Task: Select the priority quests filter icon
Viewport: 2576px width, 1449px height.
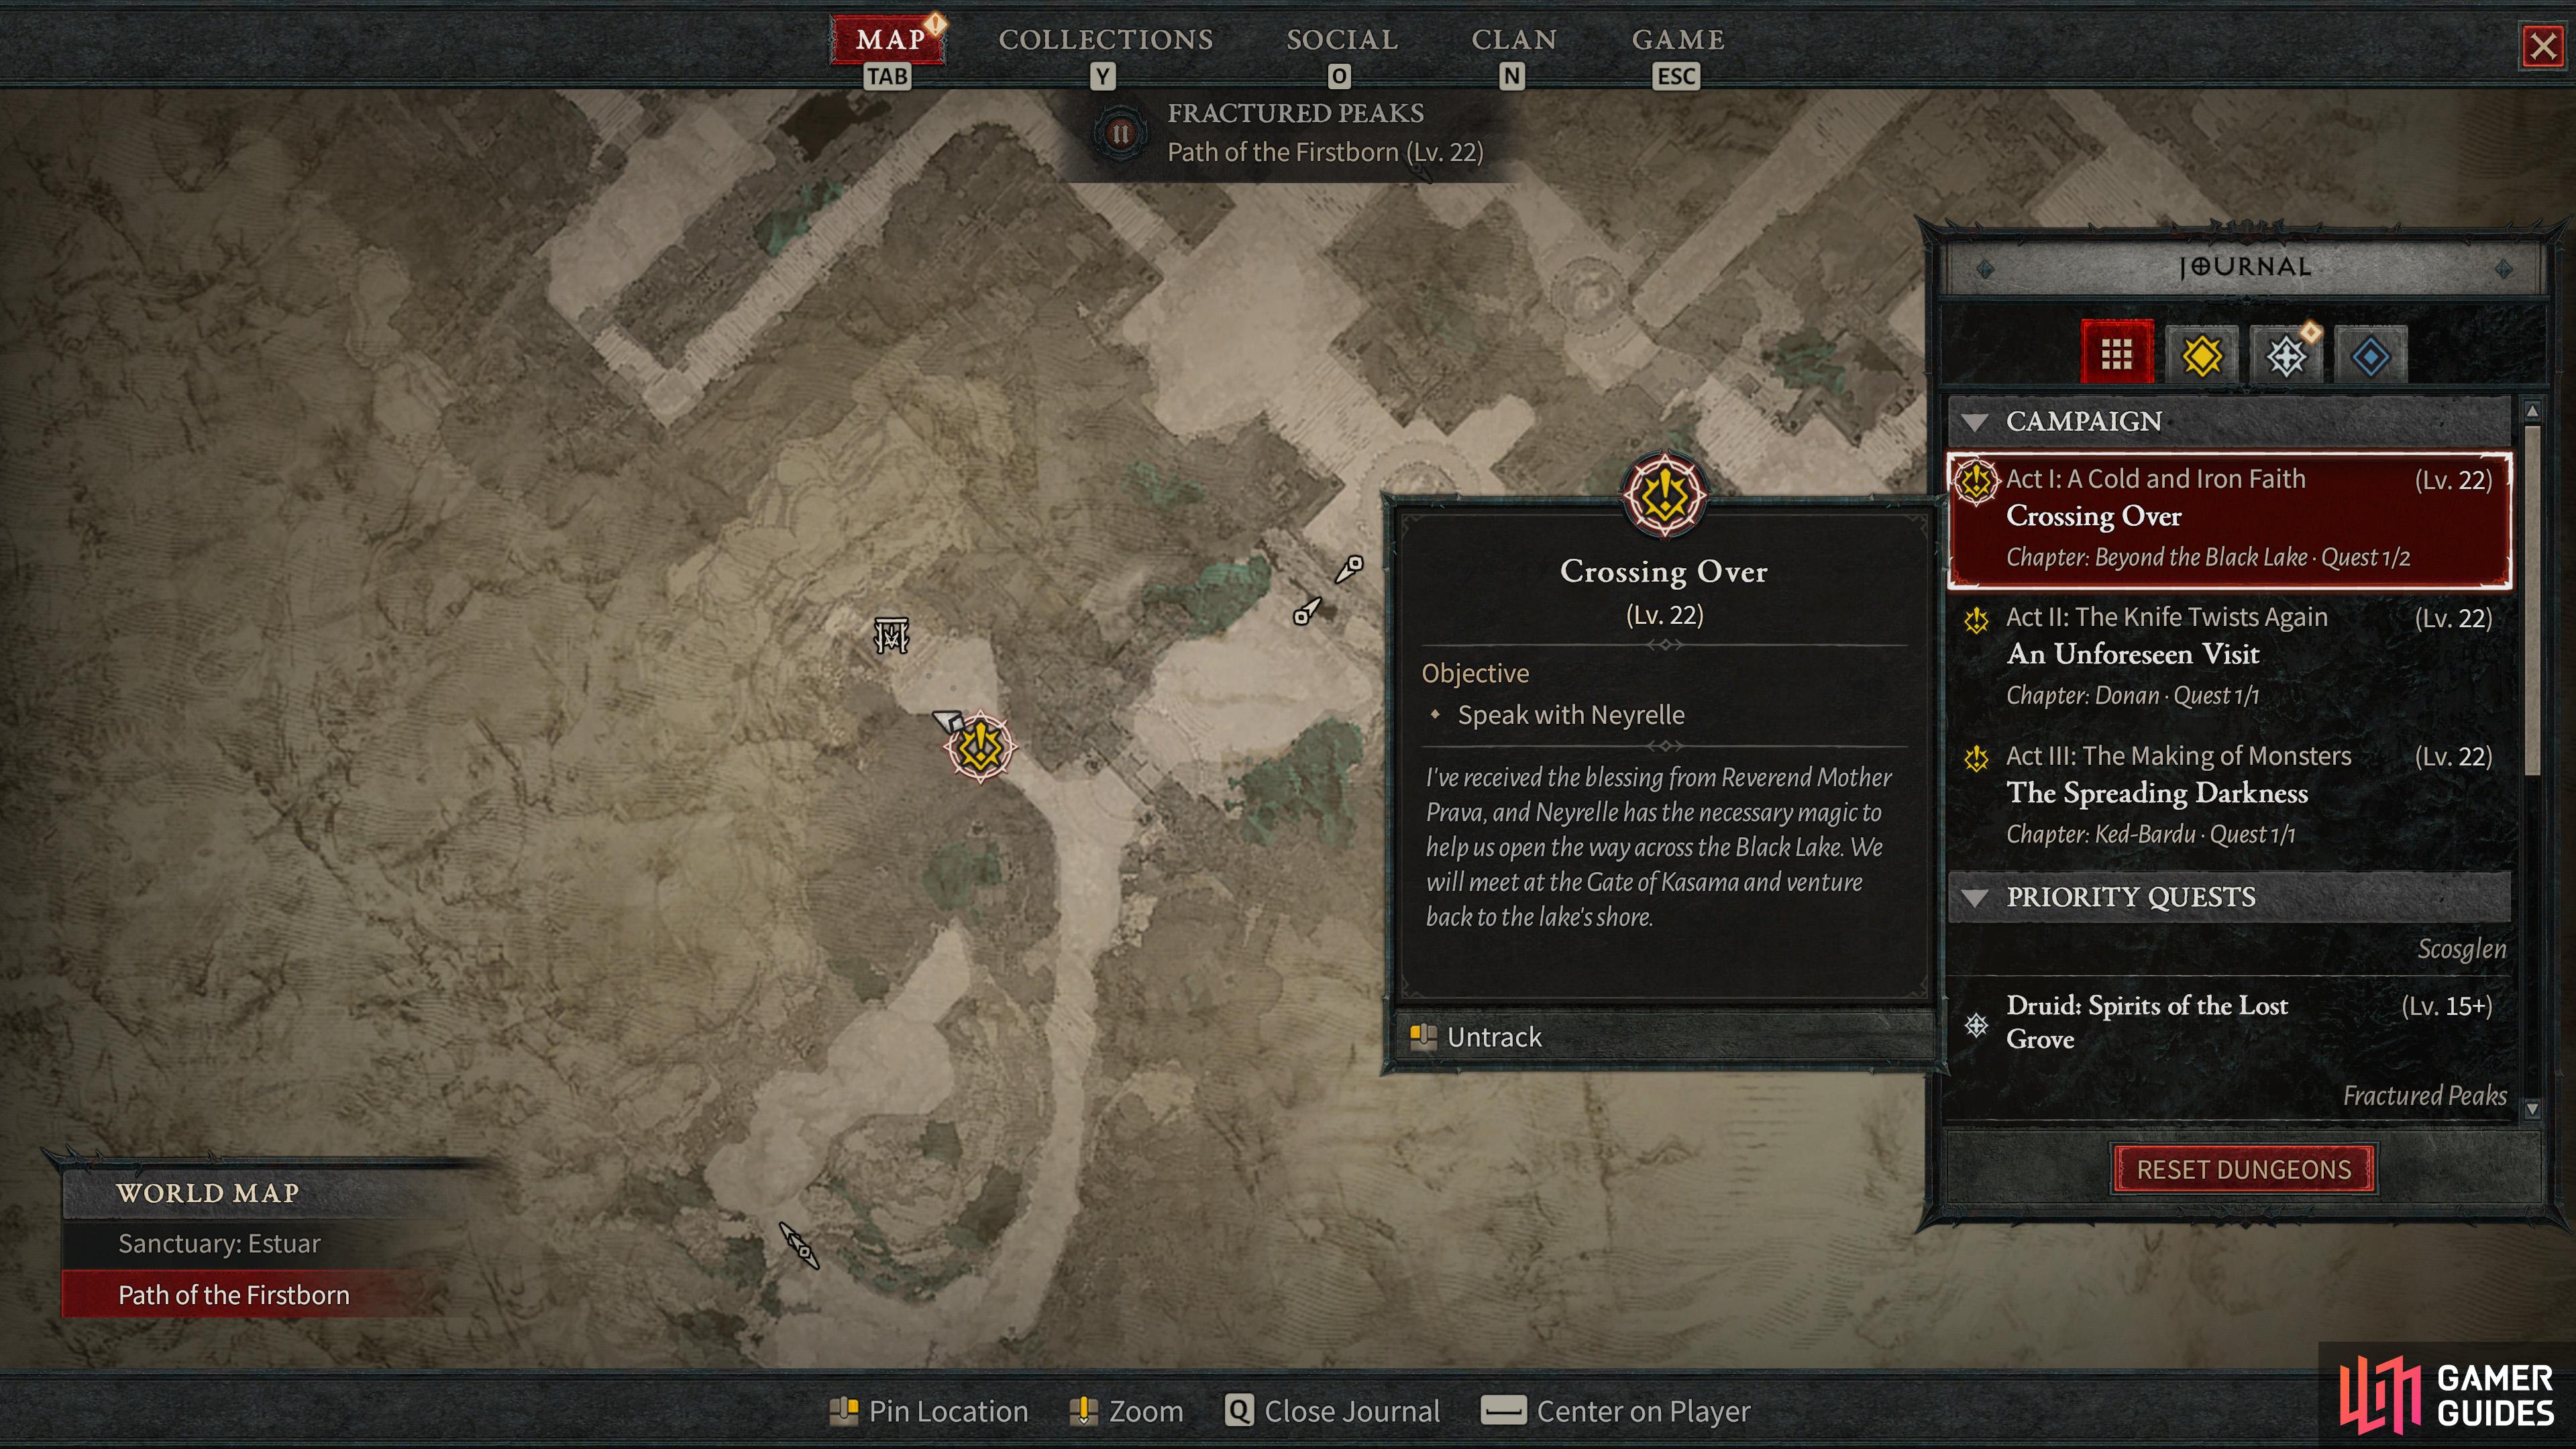Action: click(x=2286, y=355)
